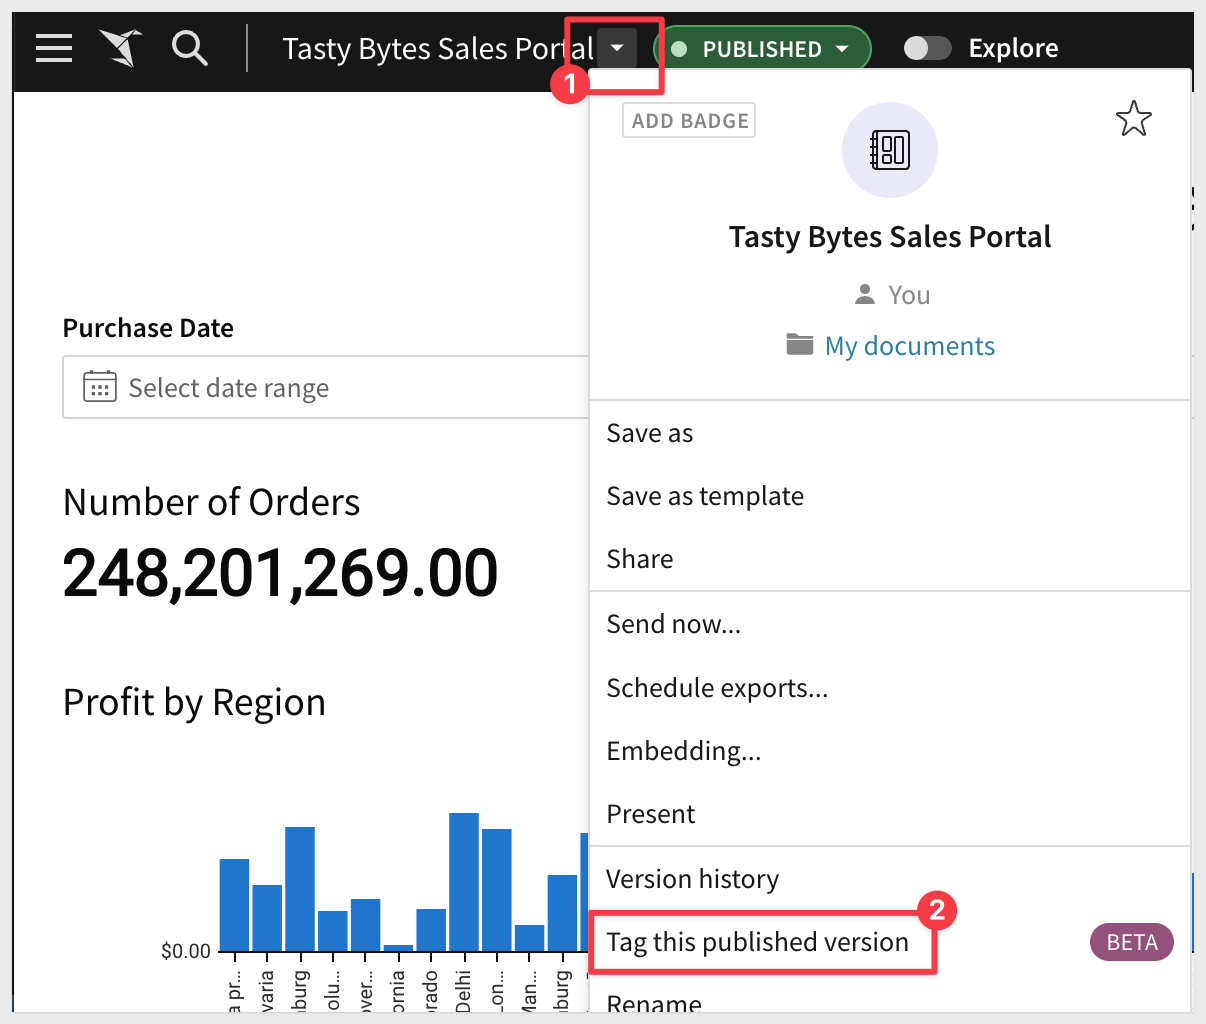Click the user icon beside You
Screen dimensions: 1206x1024
[x=865, y=294]
